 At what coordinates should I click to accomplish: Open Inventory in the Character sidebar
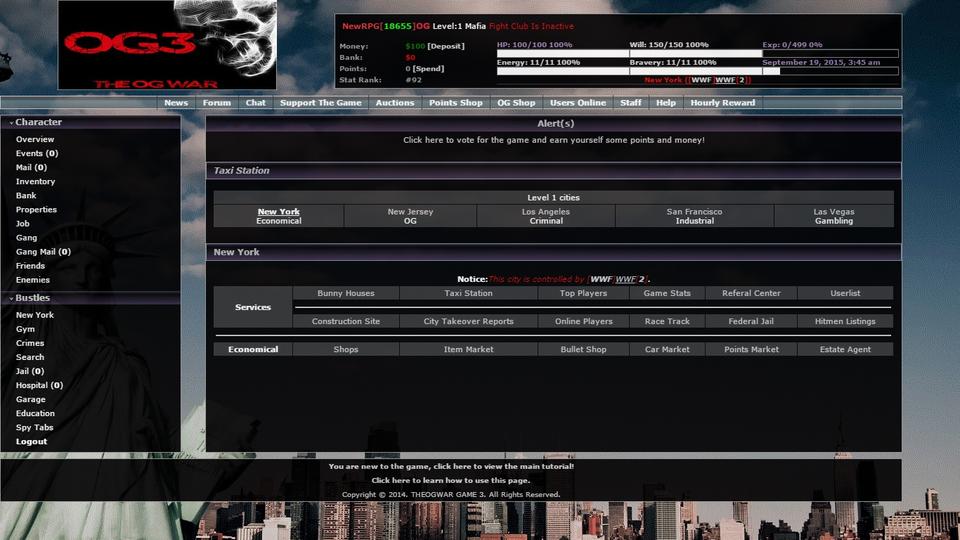click(35, 182)
